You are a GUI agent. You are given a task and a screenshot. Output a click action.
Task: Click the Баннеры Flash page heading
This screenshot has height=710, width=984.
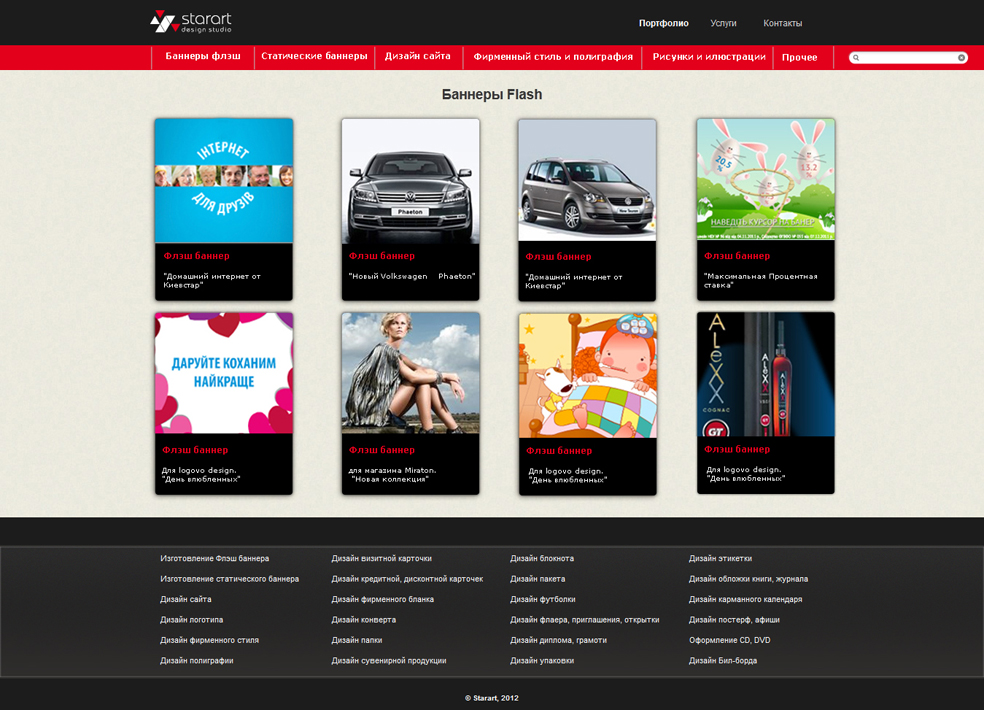[492, 94]
